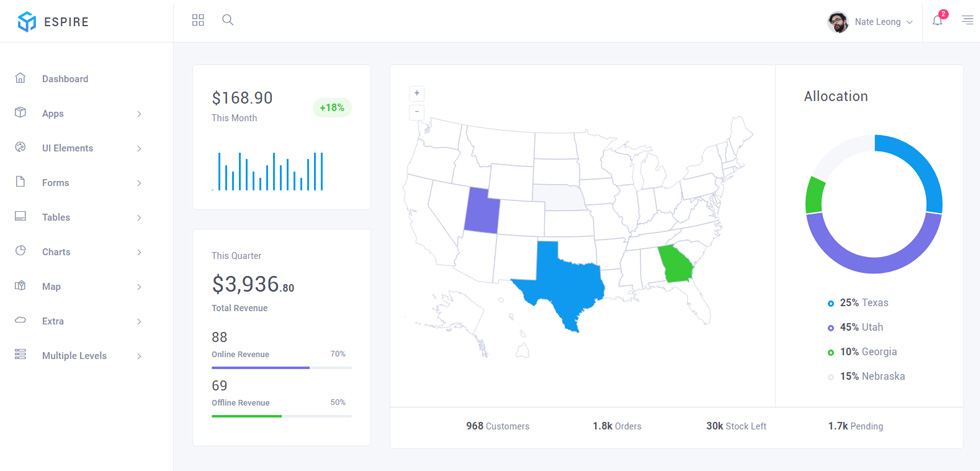Viewport: 980px width, 471px height.
Task: Zoom in the map with plus button
Action: (417, 94)
